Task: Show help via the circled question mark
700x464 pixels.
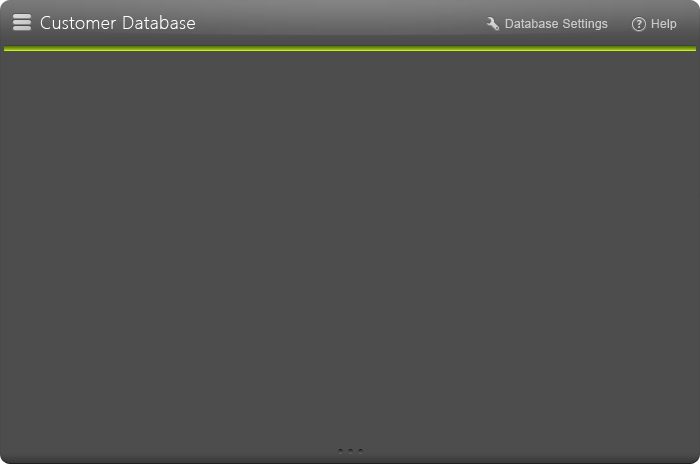Action: tap(638, 24)
